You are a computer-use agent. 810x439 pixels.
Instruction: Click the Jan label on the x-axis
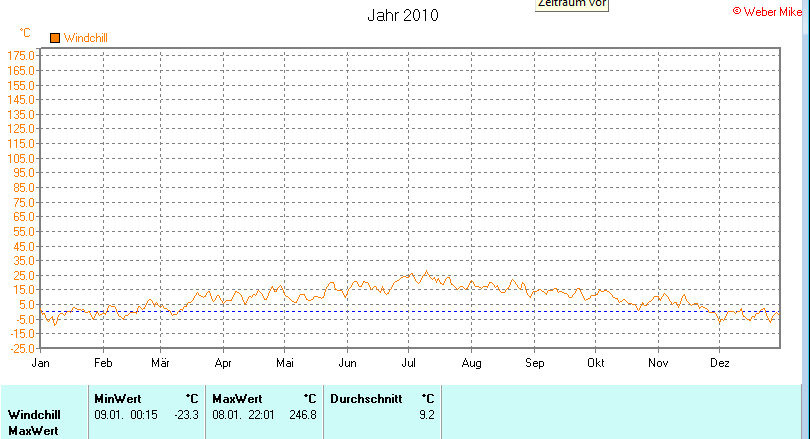click(x=40, y=363)
